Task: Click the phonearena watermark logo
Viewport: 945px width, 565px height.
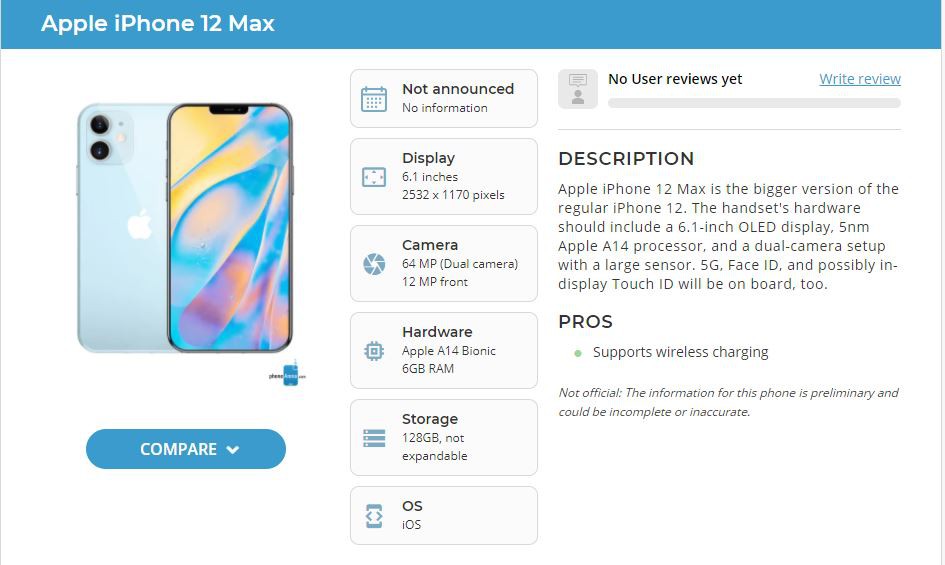Action: 287,374
